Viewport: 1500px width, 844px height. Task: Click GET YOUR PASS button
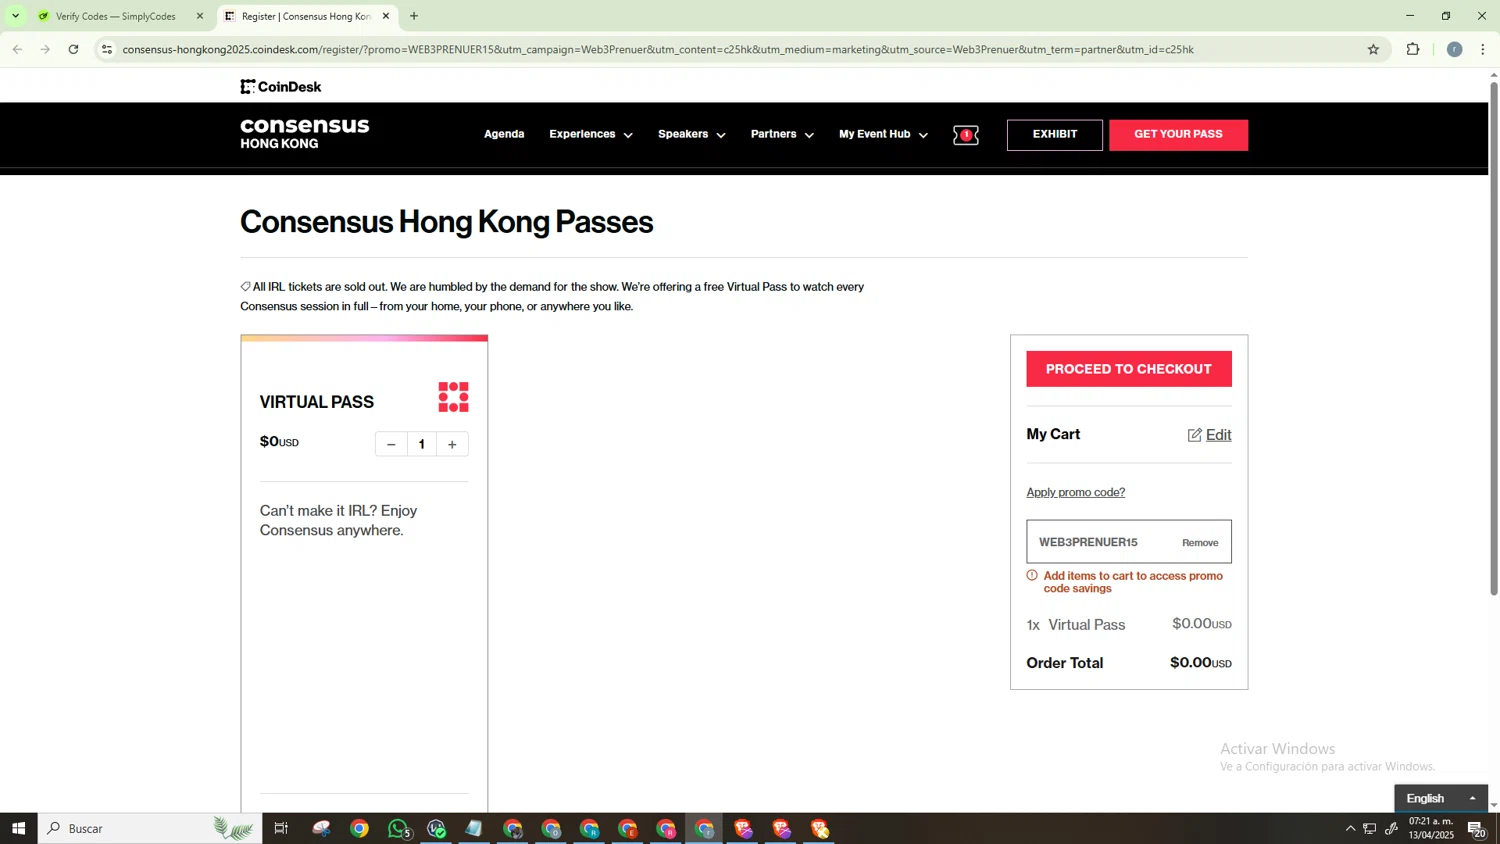pos(1179,135)
